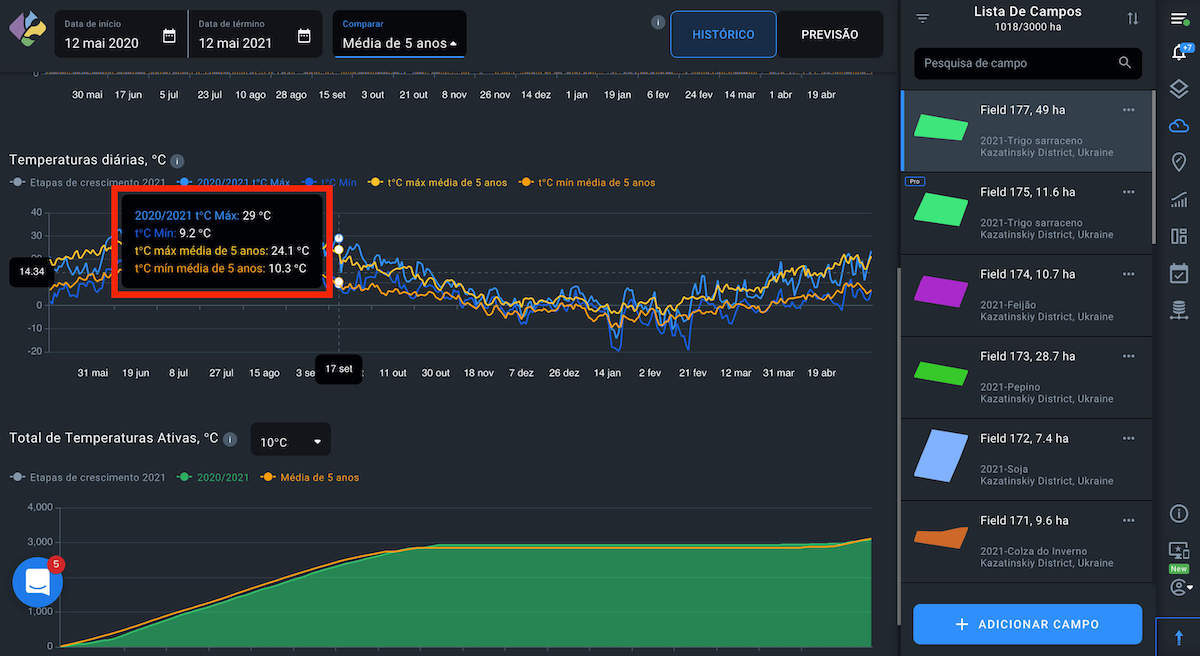Open the chat support bubble
This screenshot has height=656, width=1200.
tap(37, 582)
